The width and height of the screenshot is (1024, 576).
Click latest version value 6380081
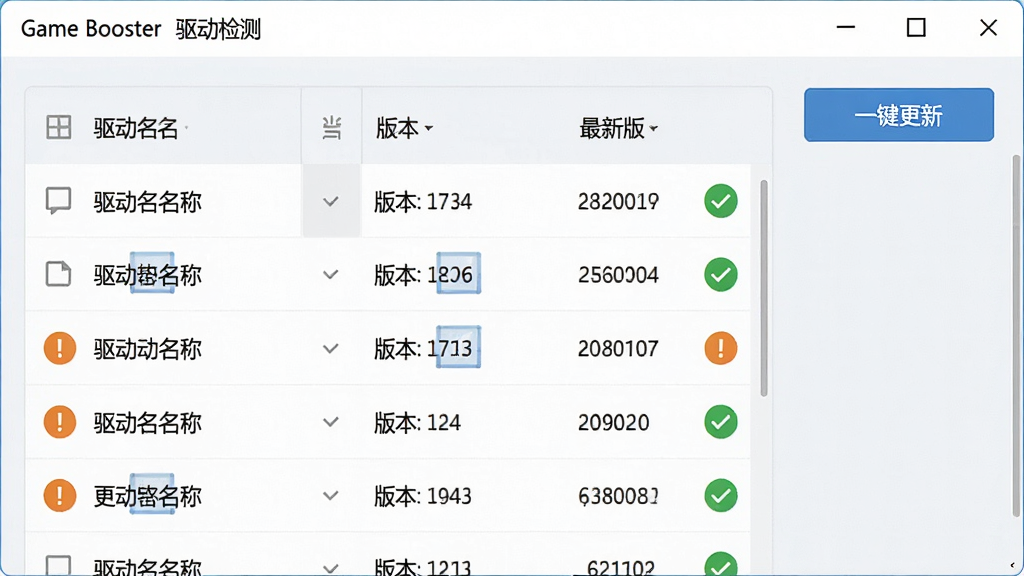click(618, 496)
